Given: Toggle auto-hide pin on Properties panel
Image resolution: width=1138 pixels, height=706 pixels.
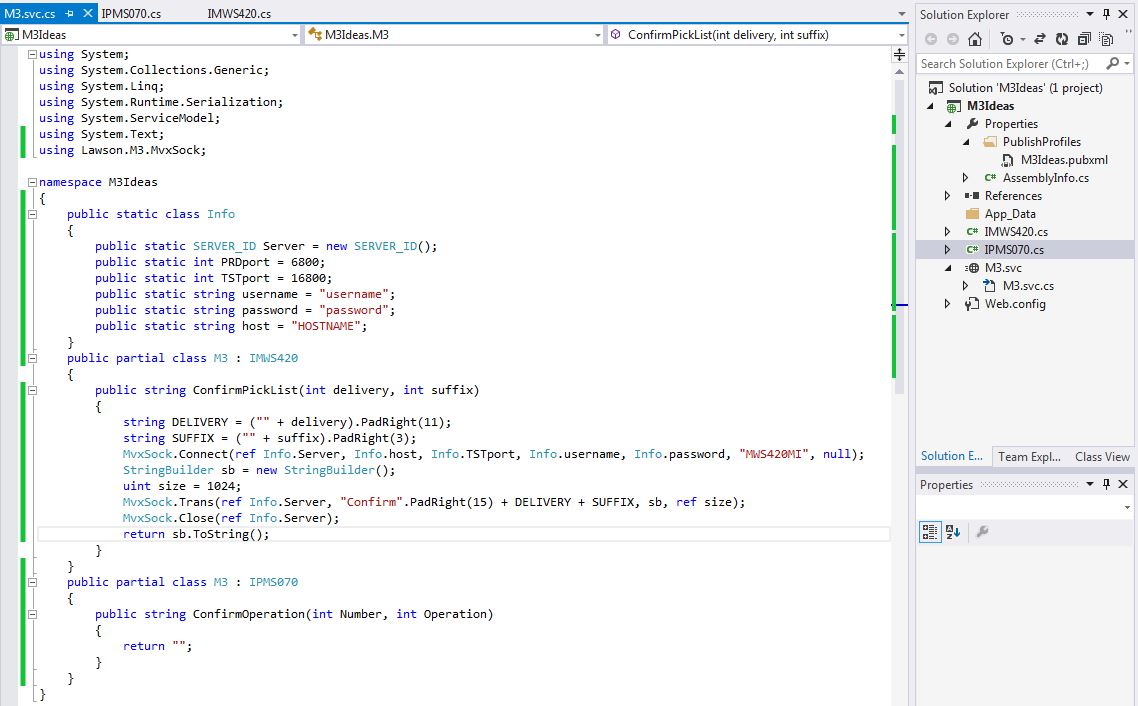Looking at the screenshot, I should tap(1106, 484).
